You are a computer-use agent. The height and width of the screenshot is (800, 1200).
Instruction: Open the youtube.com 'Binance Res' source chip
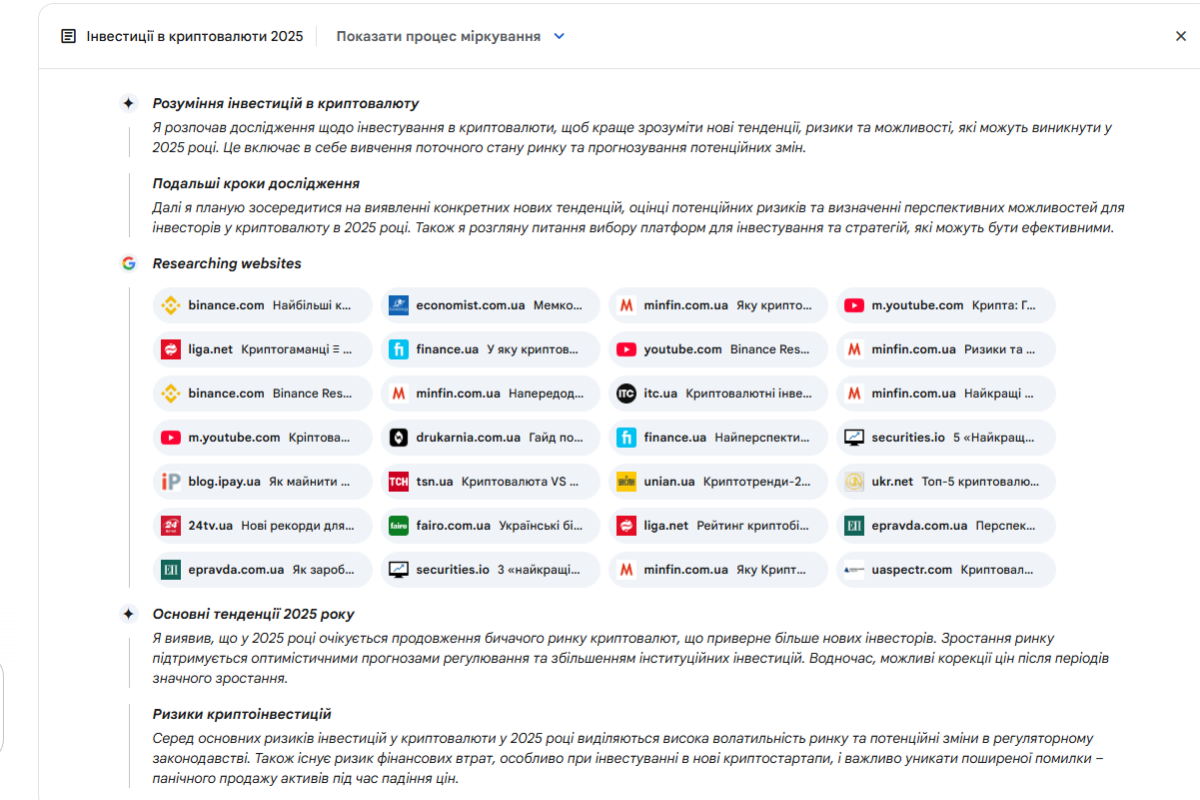(718, 350)
